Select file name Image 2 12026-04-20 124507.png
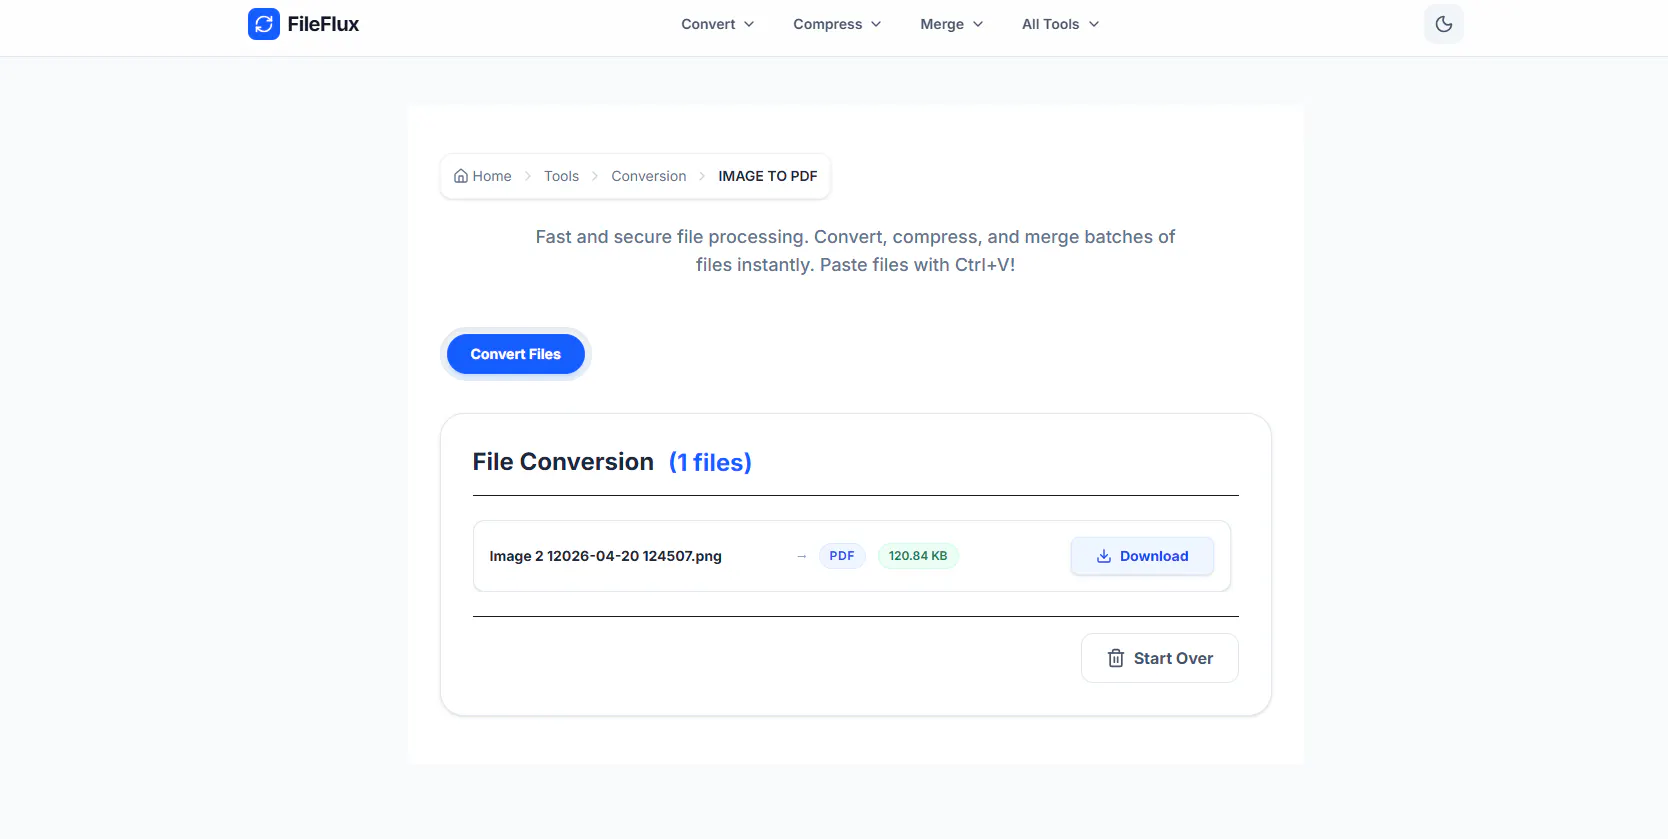 pyautogui.click(x=605, y=556)
